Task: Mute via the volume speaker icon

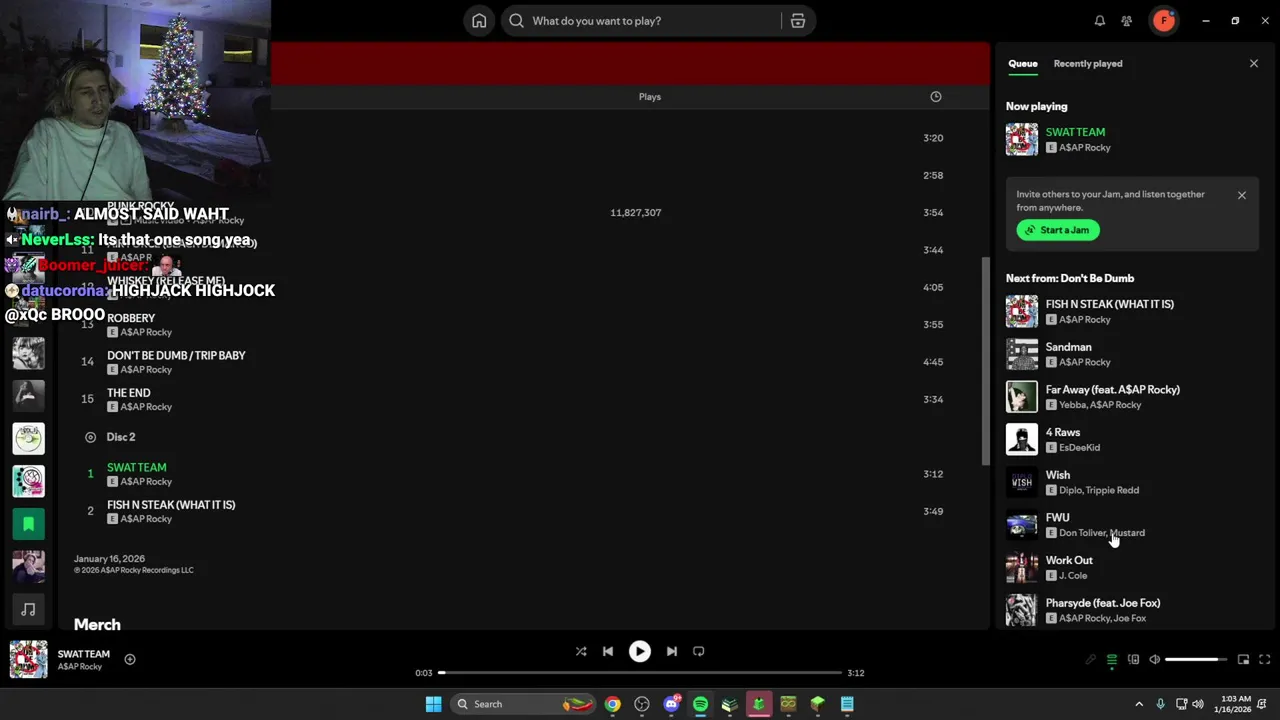Action: [x=1154, y=660]
